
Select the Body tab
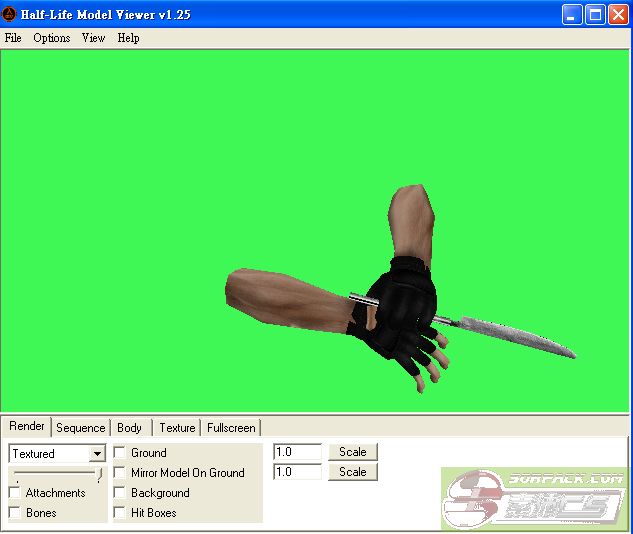[x=129, y=428]
